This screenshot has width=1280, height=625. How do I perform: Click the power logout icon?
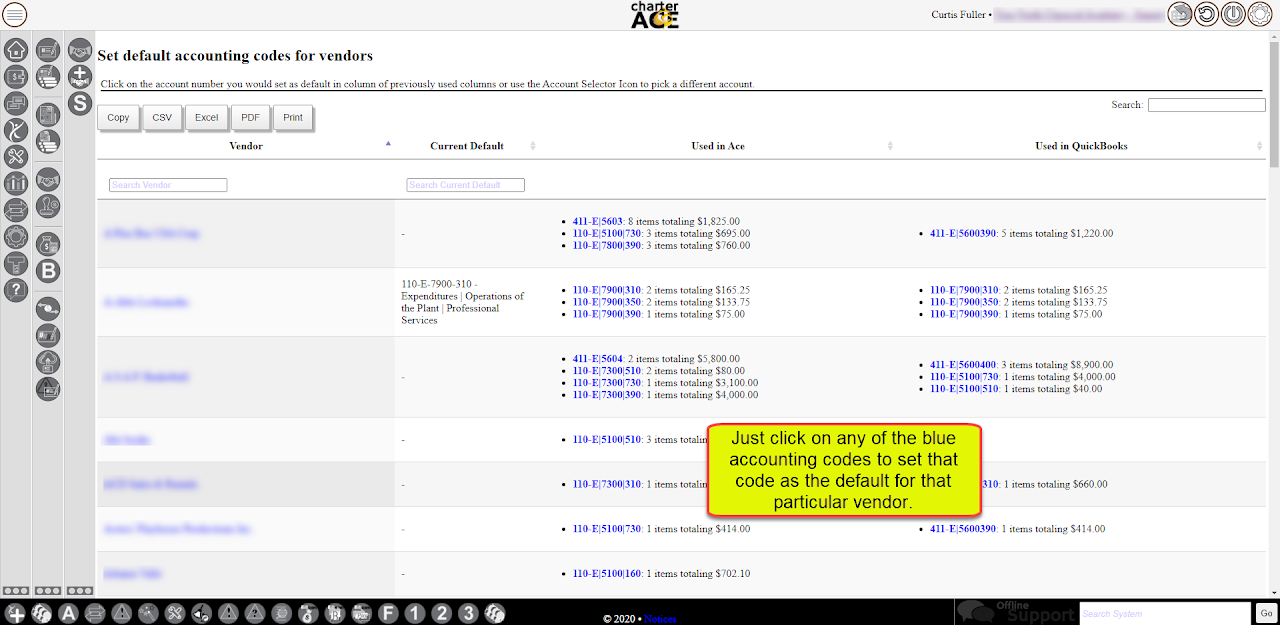pyautogui.click(x=1233, y=15)
